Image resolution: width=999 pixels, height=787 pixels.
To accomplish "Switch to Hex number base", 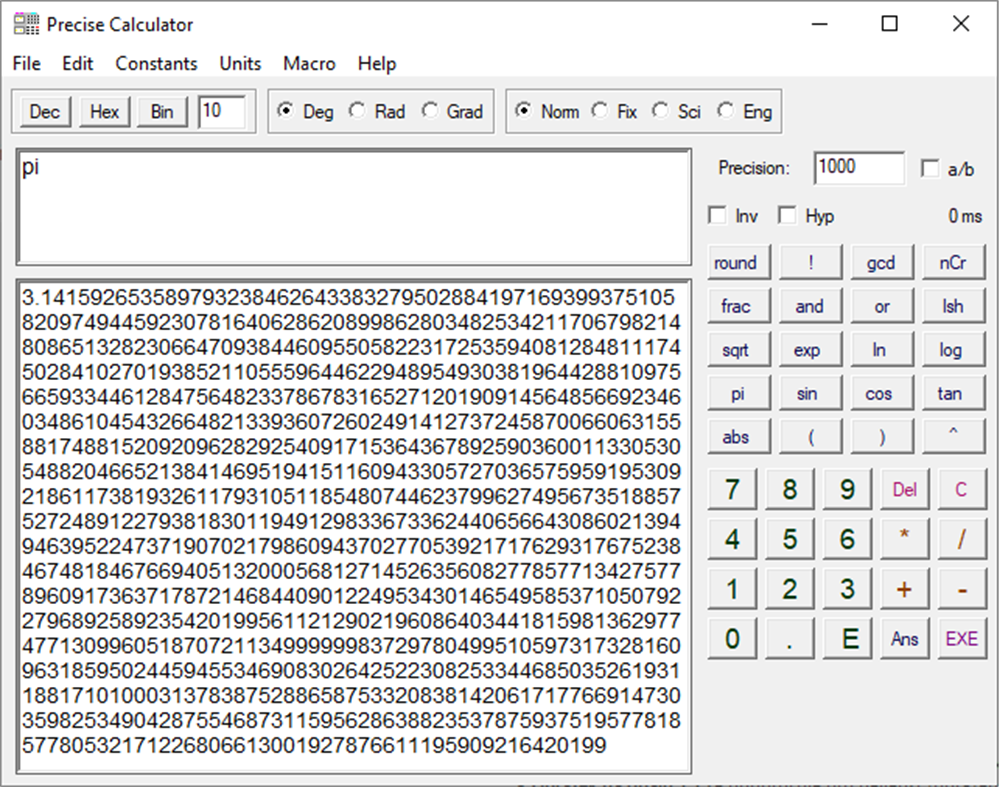I will coord(104,111).
